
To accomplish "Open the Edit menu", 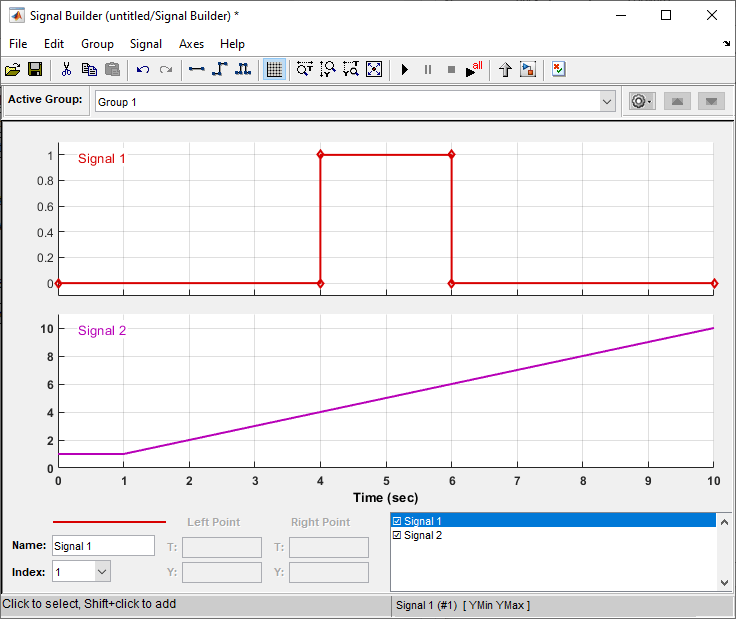I will click(x=54, y=44).
